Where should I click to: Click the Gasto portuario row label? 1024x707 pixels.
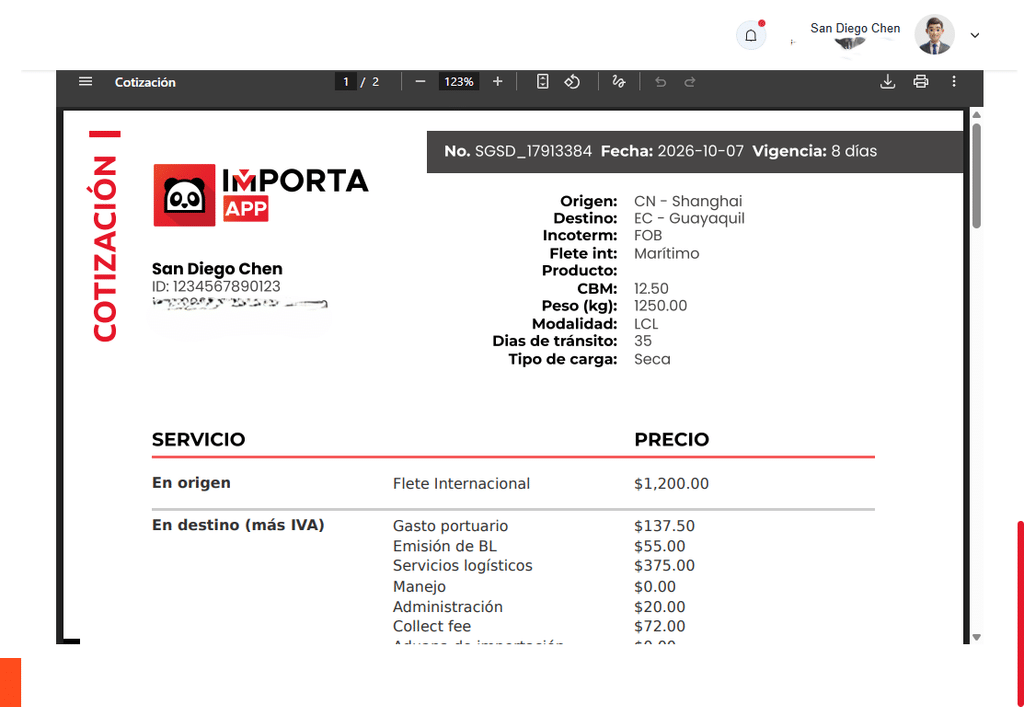pyautogui.click(x=450, y=526)
